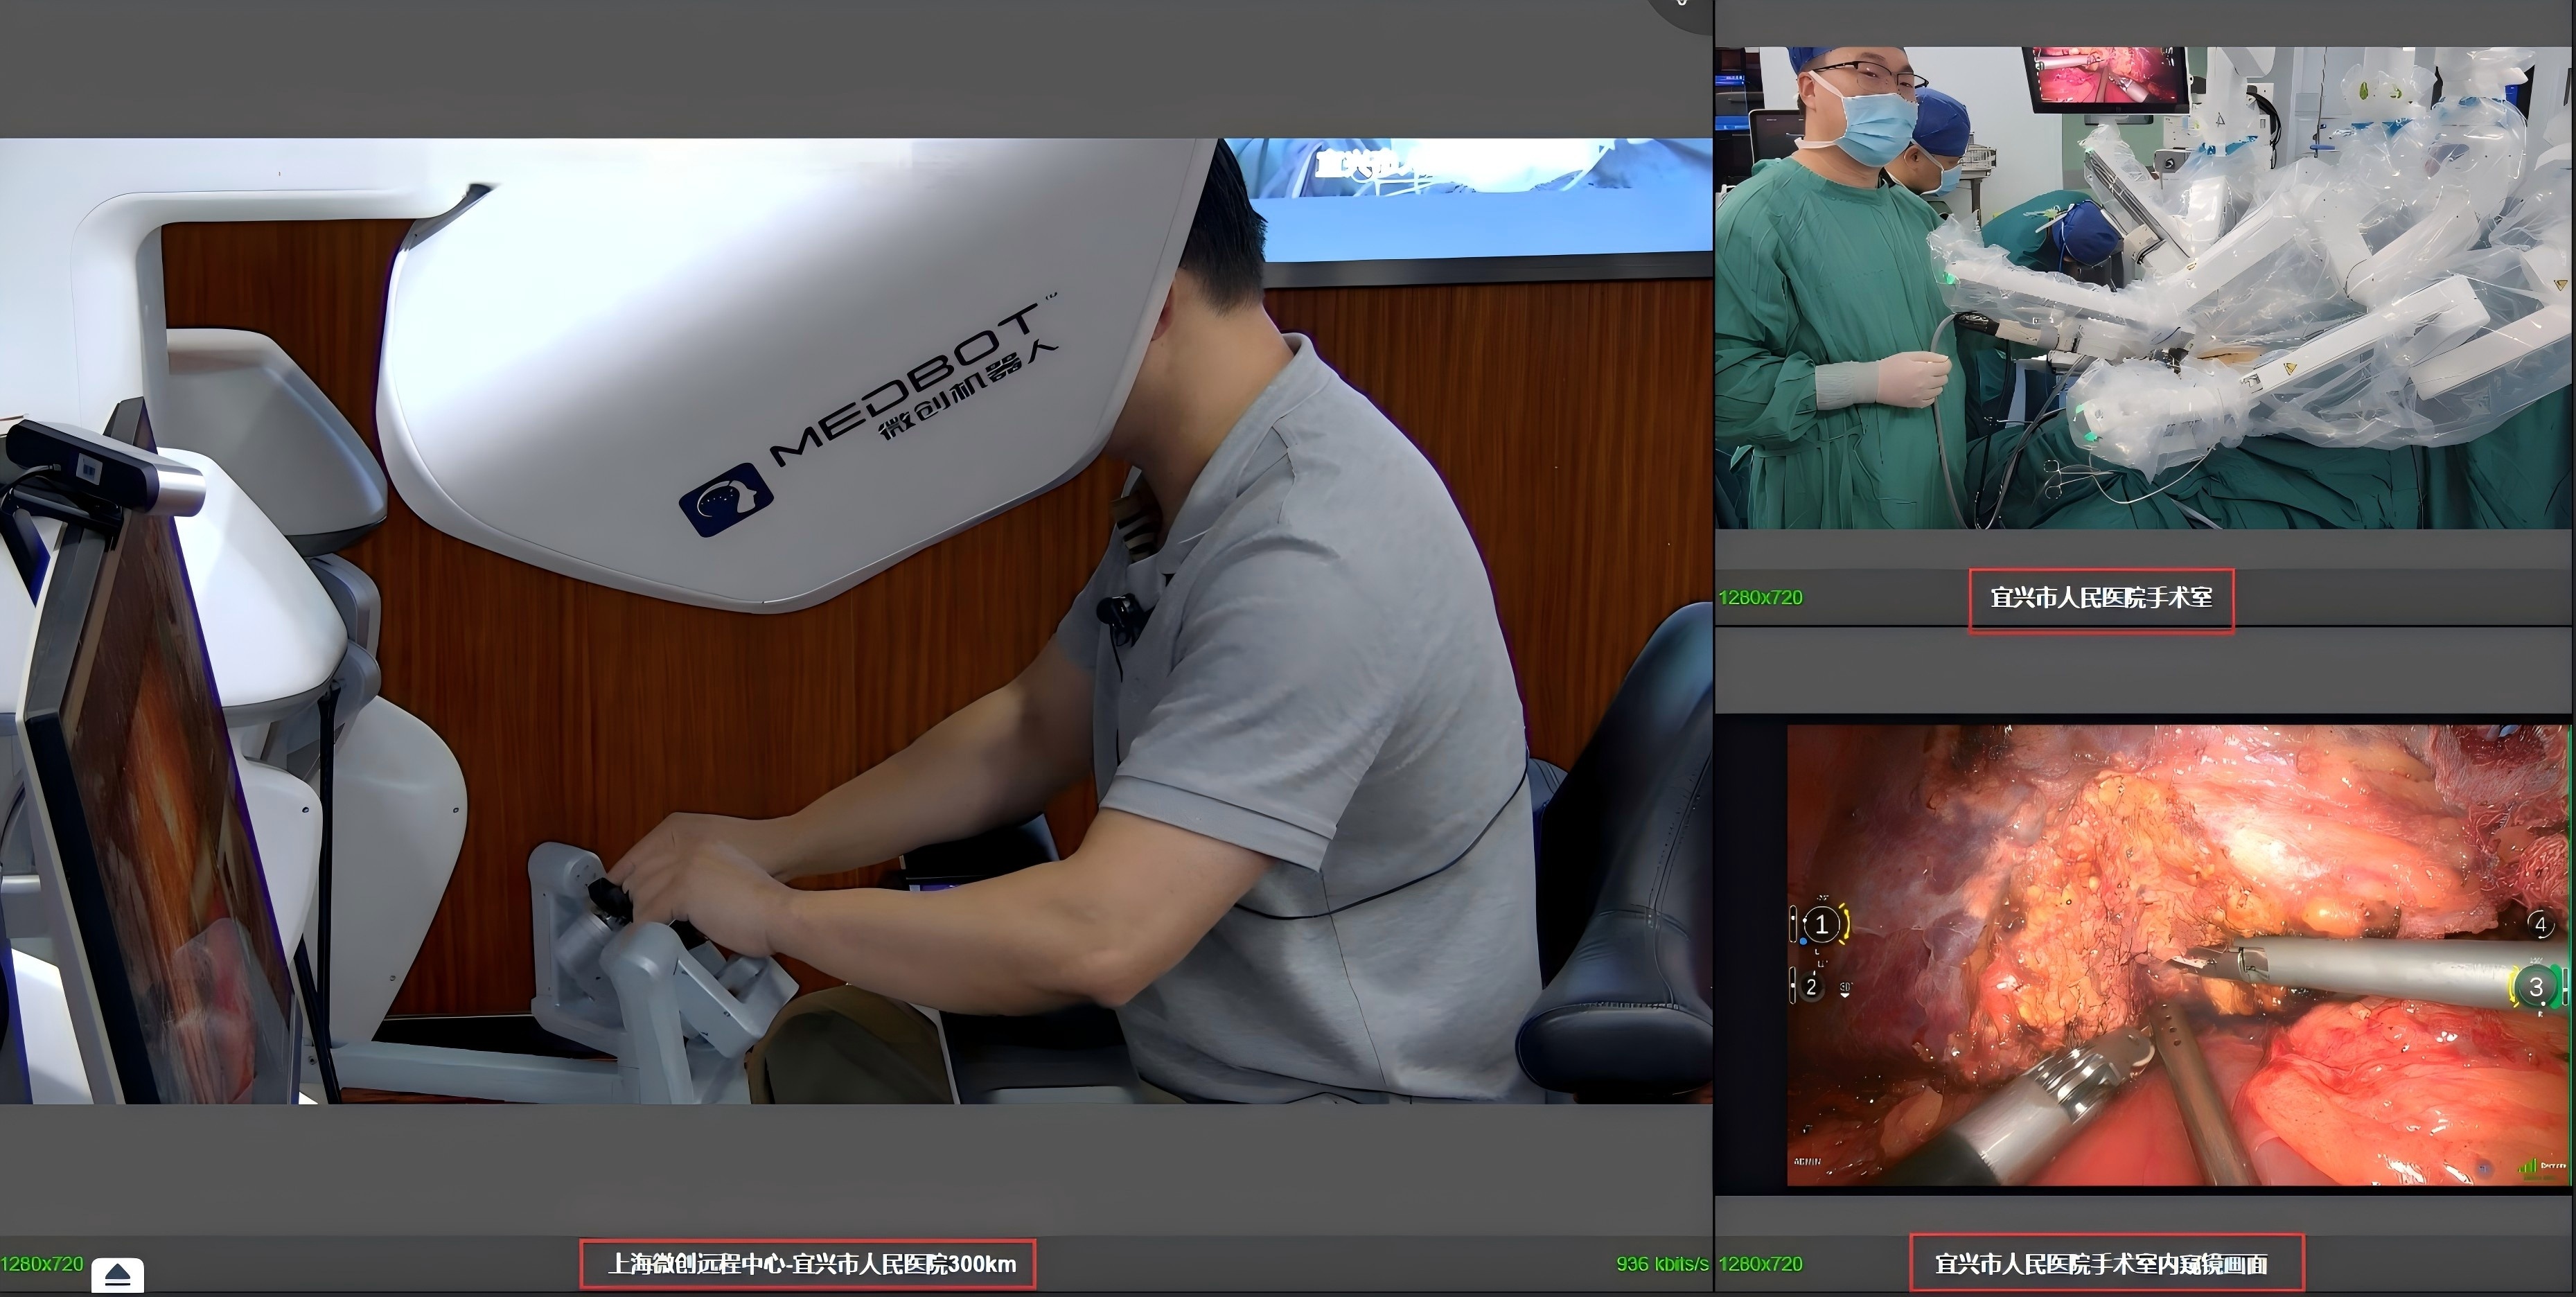This screenshot has height=1297, width=2576.
Task: Click the 1280x720 resolution under endoscope feed
Action: (1760, 1264)
